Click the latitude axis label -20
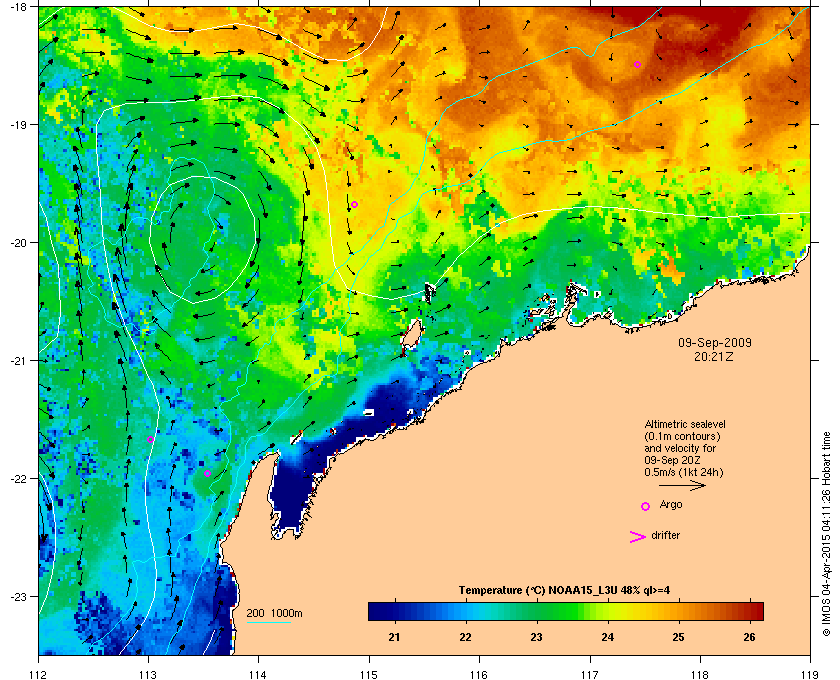This screenshot has height=680, width=840. 18,243
